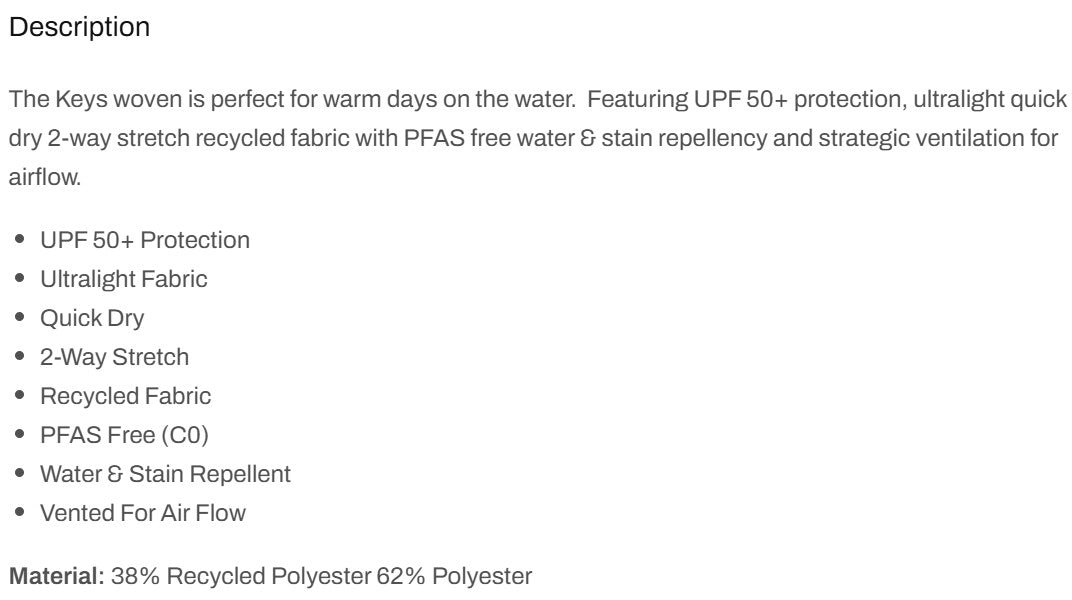
Task: Click the PFAS Free (C0) list item
Action: pos(124,435)
